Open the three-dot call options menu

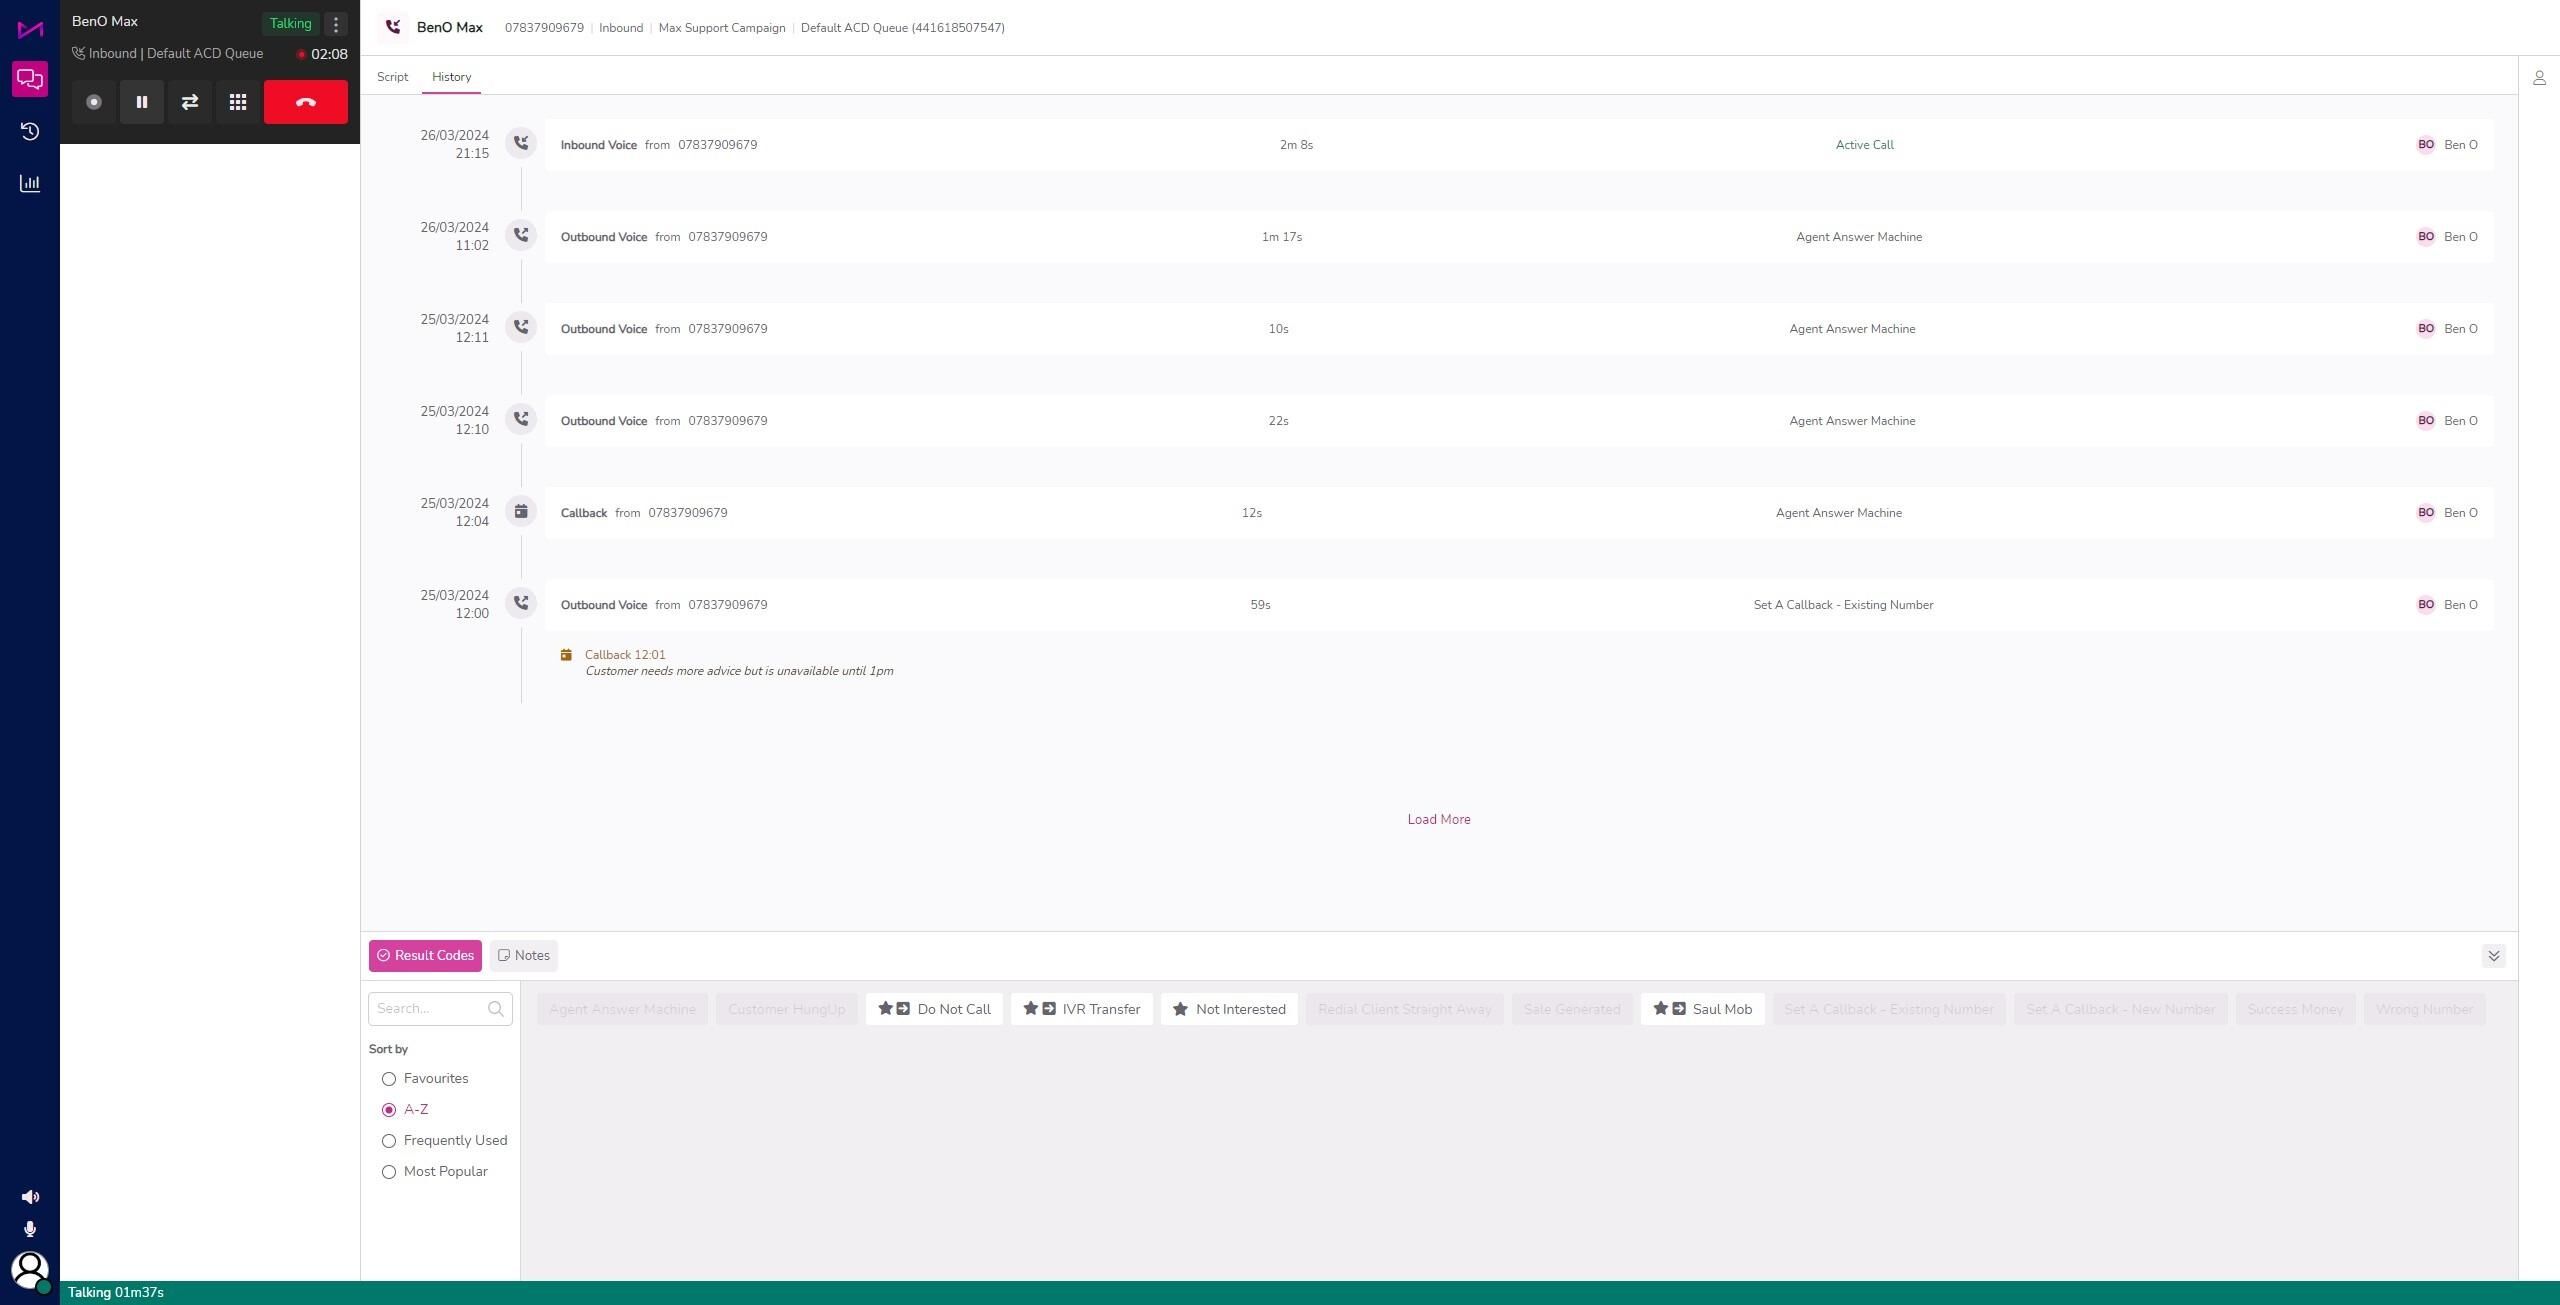tap(336, 24)
